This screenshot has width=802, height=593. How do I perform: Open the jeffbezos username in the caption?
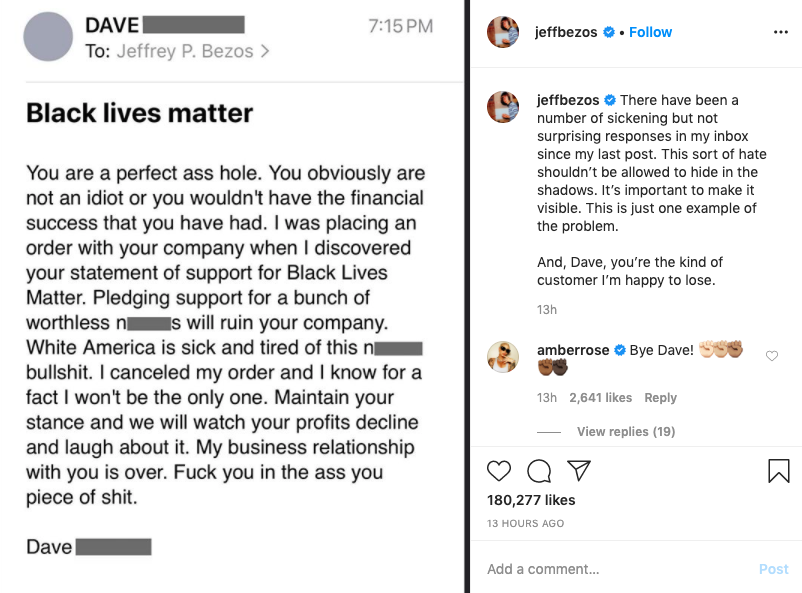[x=568, y=100]
